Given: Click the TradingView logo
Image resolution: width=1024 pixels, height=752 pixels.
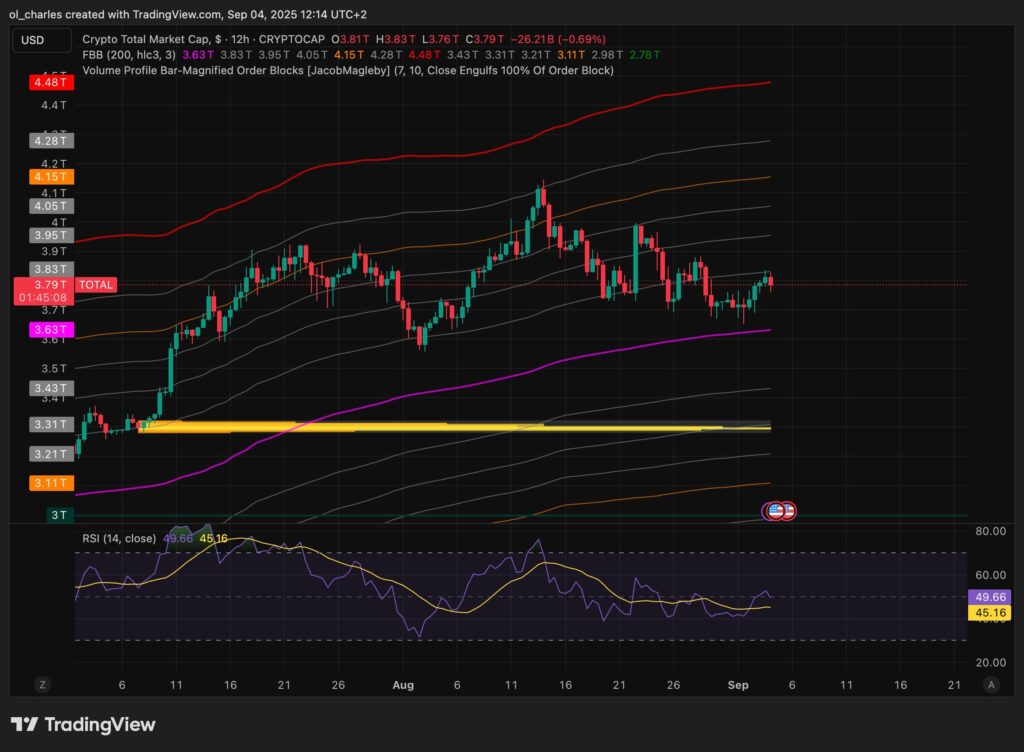Looking at the screenshot, I should 83,724.
